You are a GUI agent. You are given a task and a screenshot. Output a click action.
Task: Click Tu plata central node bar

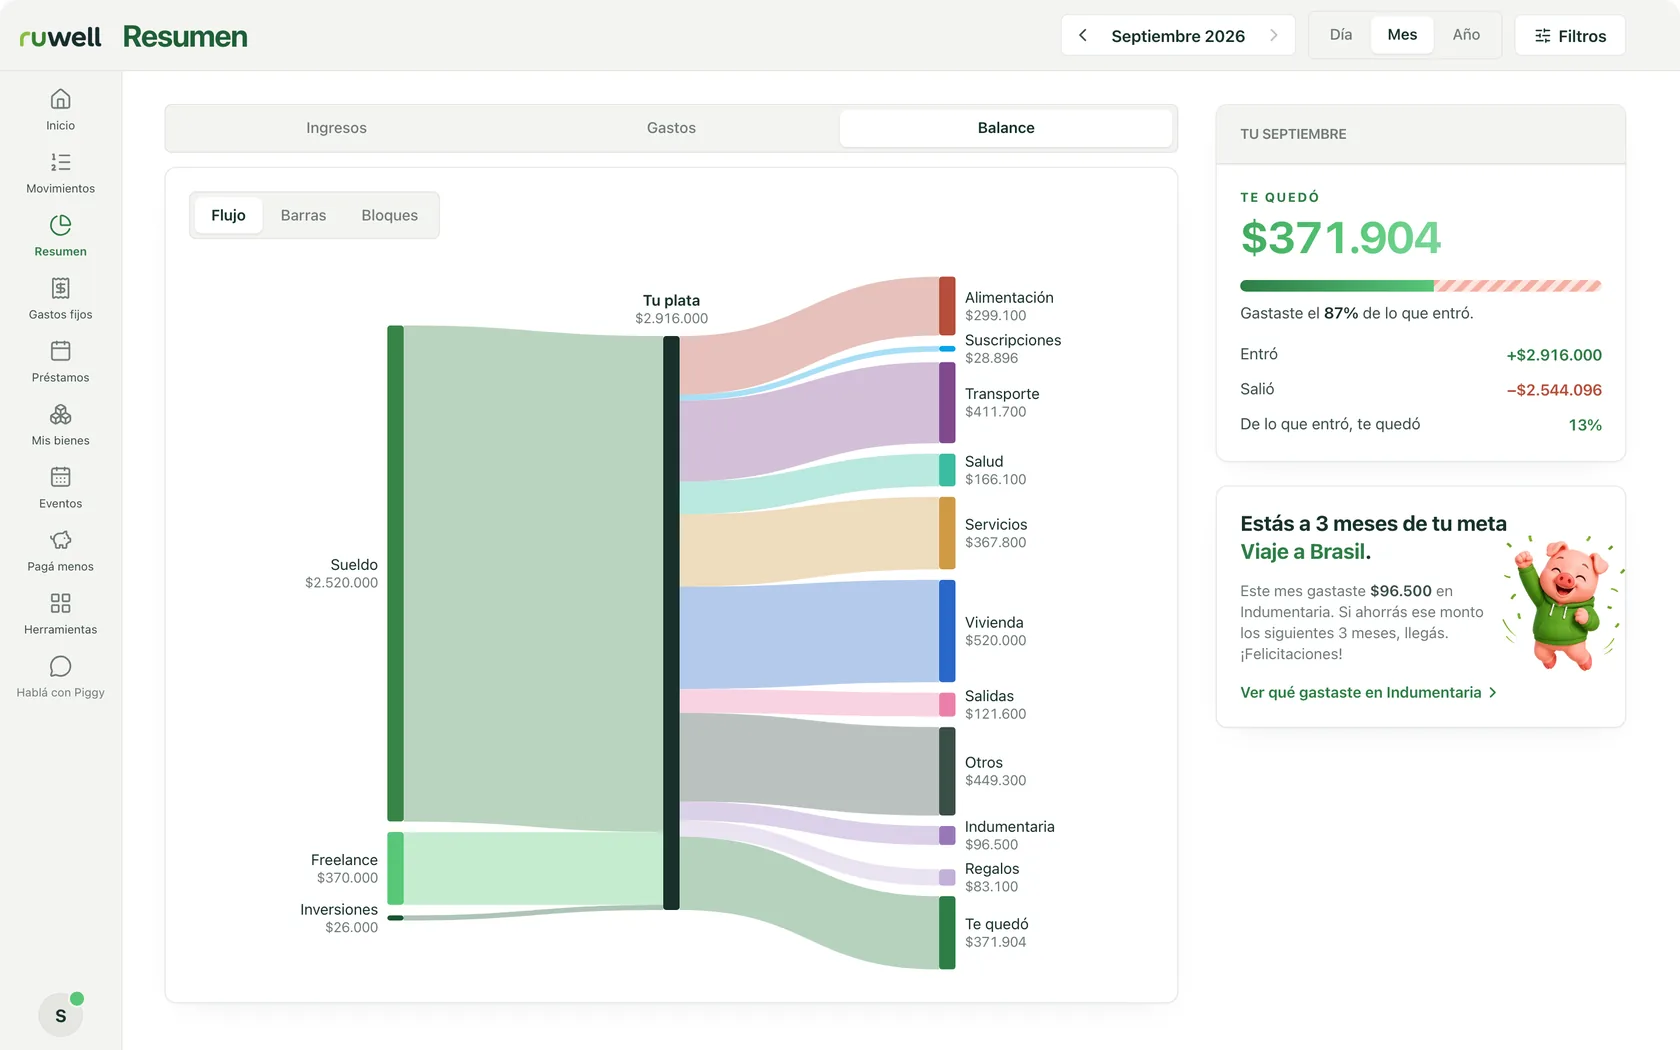pyautogui.click(x=671, y=623)
